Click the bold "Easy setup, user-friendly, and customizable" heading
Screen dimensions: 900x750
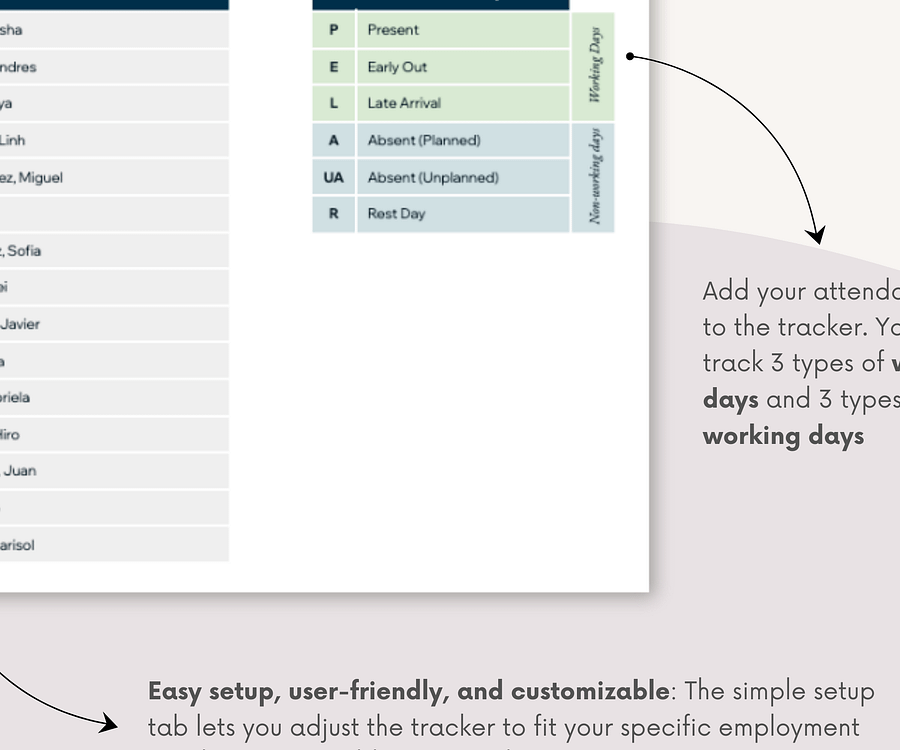(x=408, y=691)
